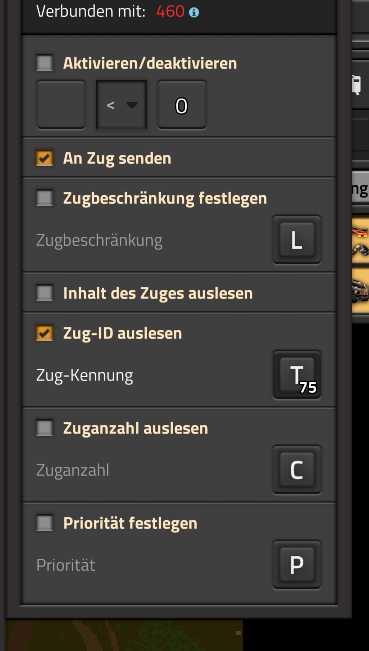Select the top item thumbnail at right edge

[360, 240]
